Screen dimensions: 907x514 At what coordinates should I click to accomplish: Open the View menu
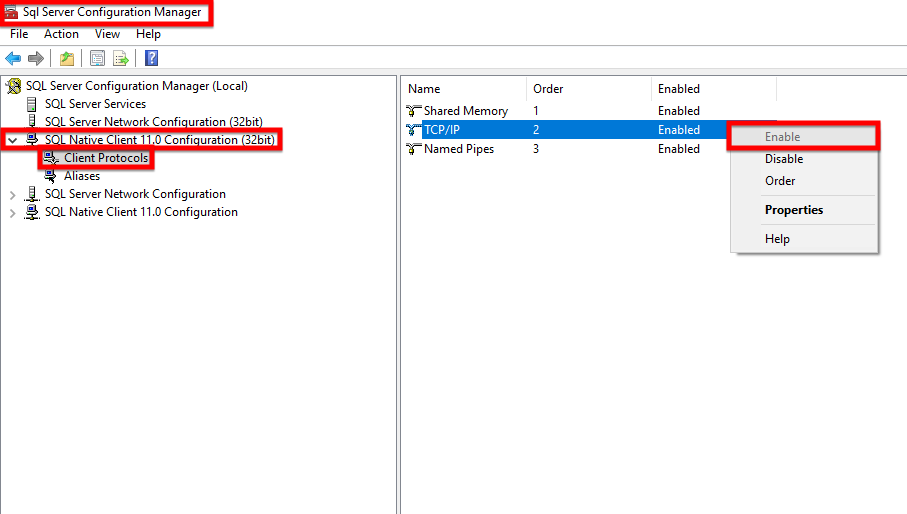click(107, 34)
